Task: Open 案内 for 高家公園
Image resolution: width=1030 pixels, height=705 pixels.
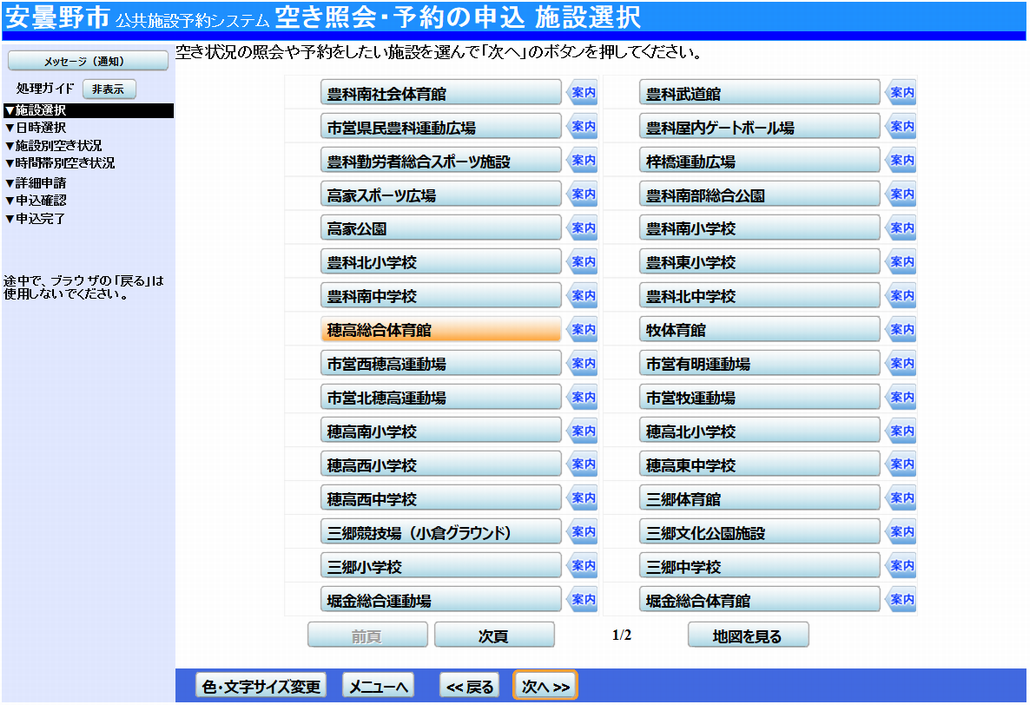Action: (582, 229)
